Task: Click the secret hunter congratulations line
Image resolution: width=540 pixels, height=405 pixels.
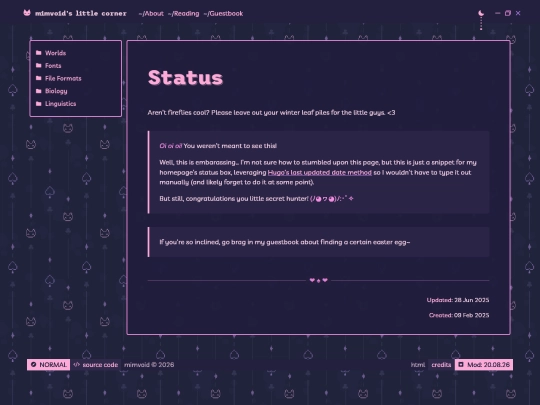Action: coord(257,199)
